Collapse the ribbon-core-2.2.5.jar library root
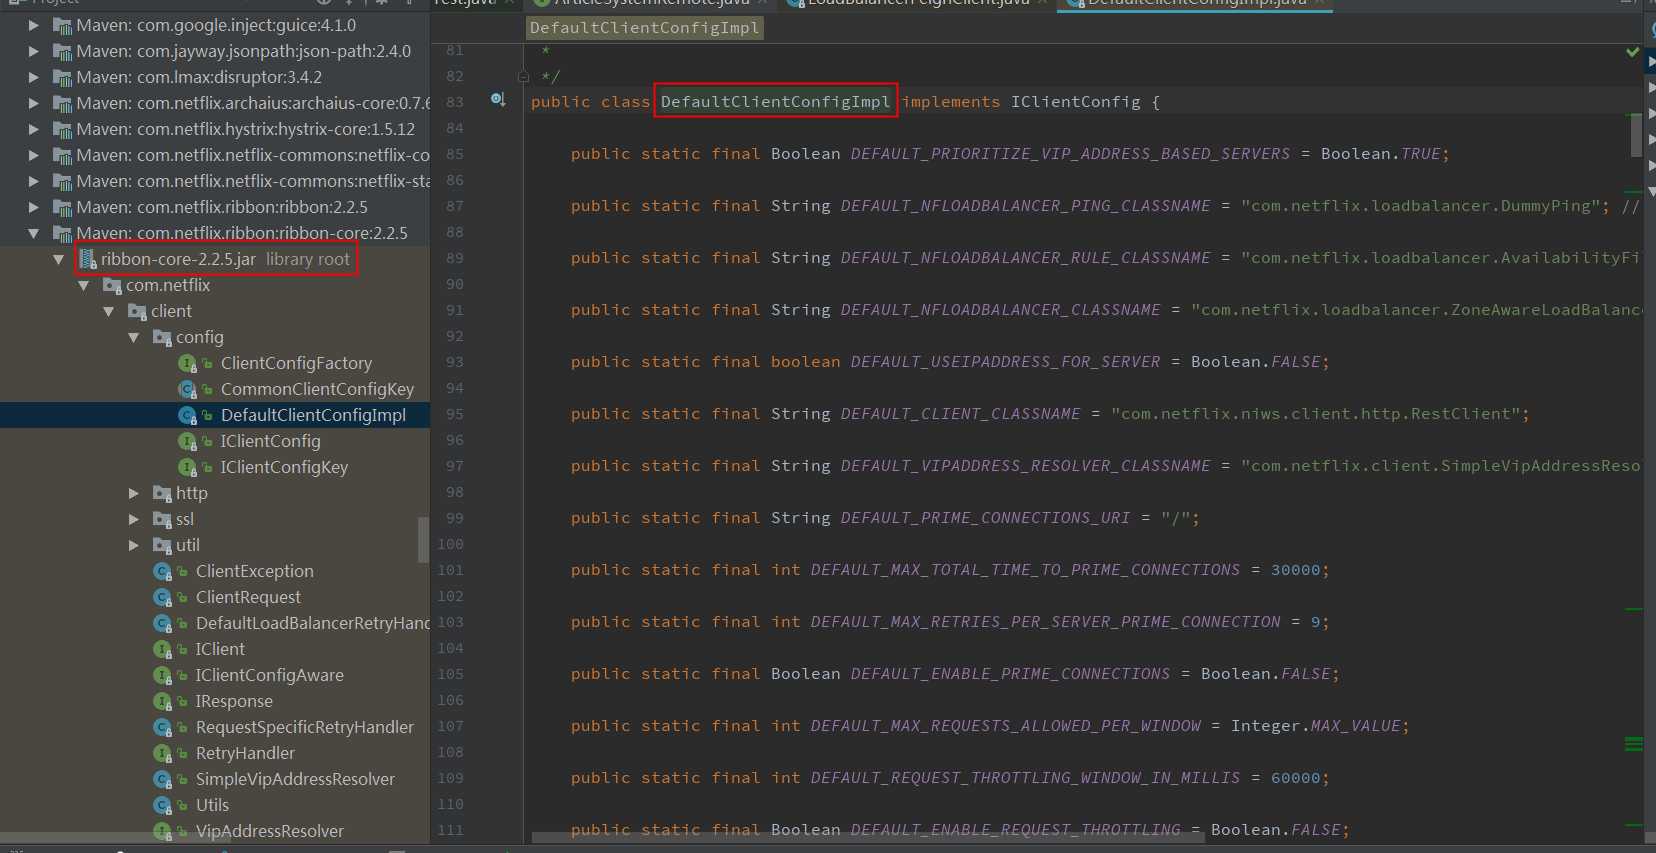 point(59,259)
